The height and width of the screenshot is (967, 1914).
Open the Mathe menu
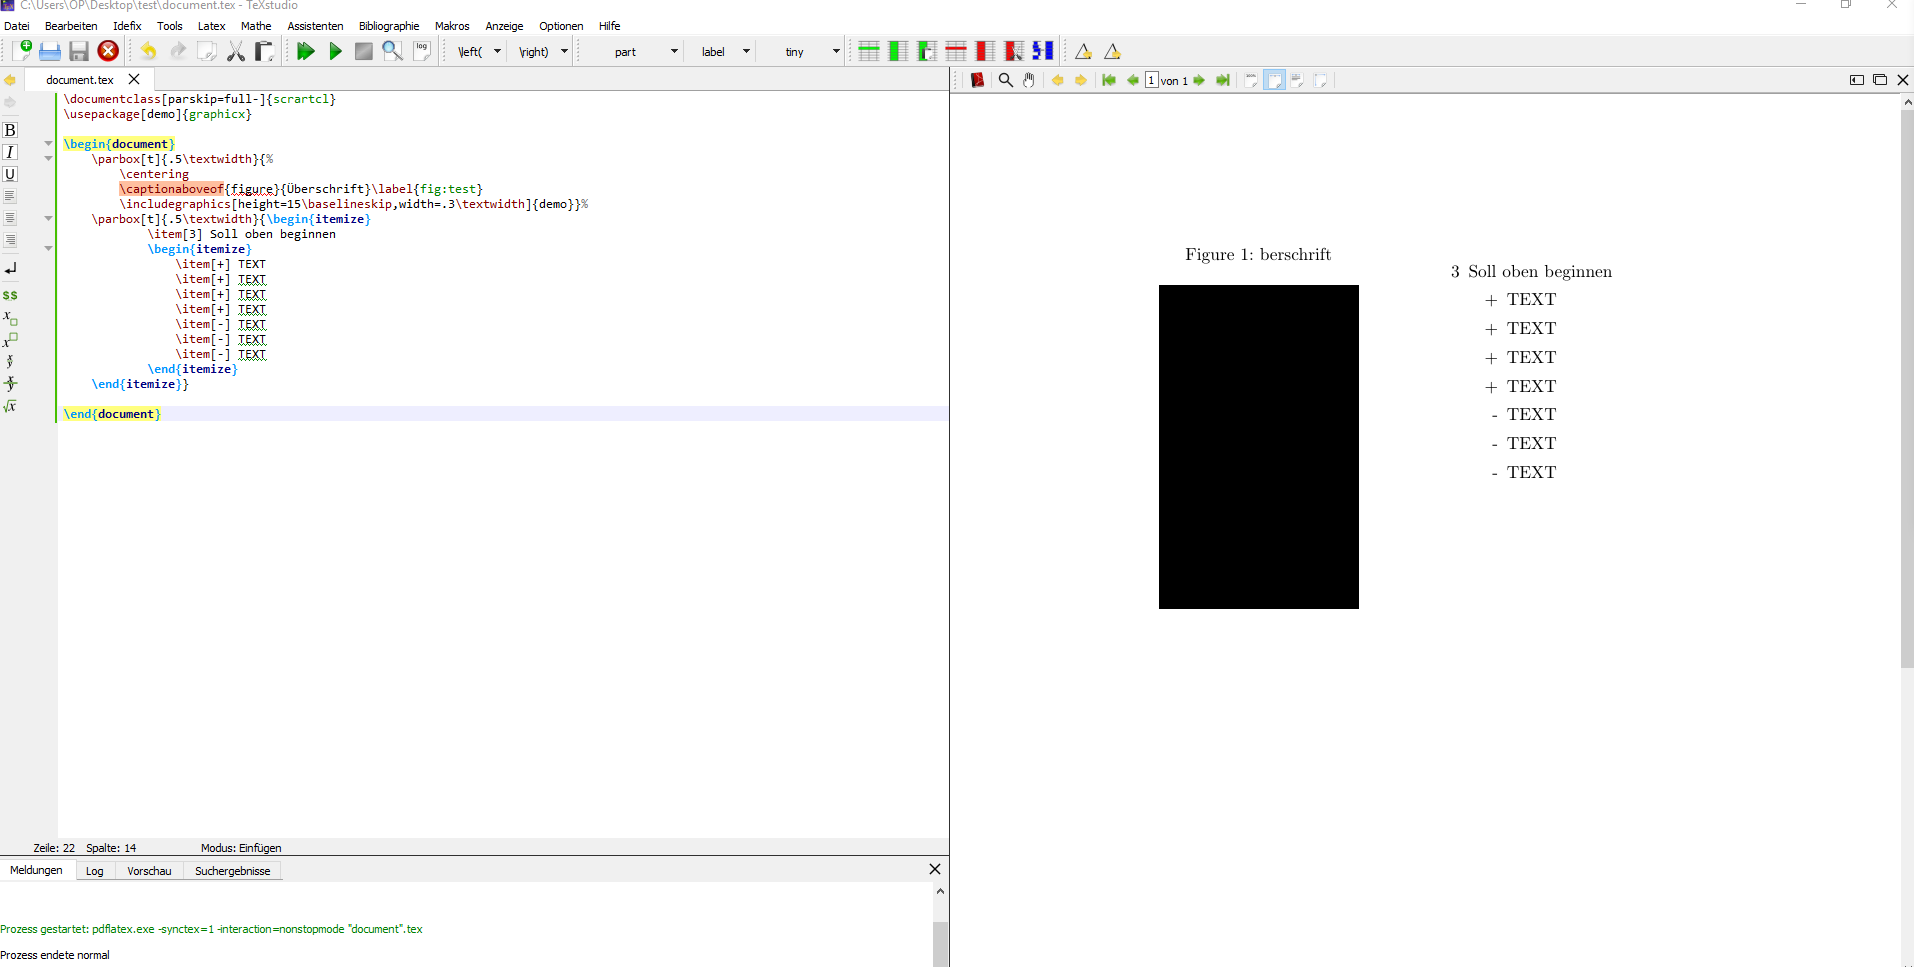pos(256,26)
